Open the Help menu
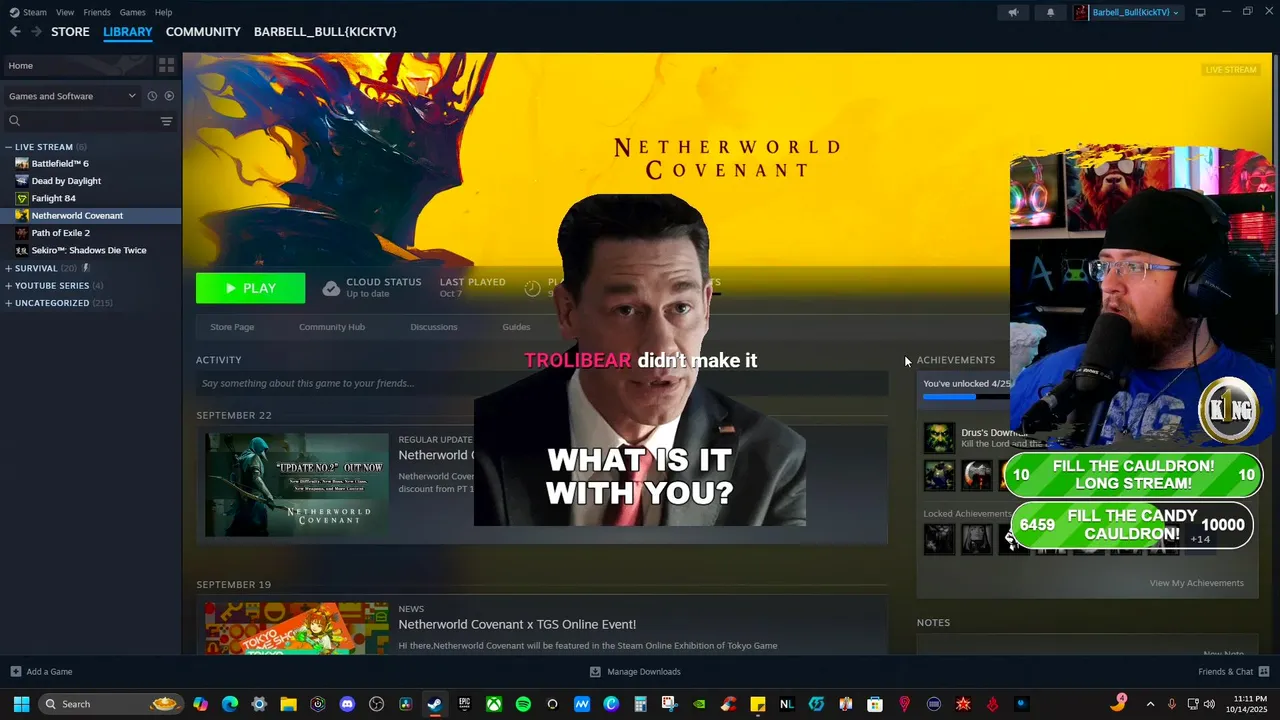The width and height of the screenshot is (1280, 720). (163, 12)
